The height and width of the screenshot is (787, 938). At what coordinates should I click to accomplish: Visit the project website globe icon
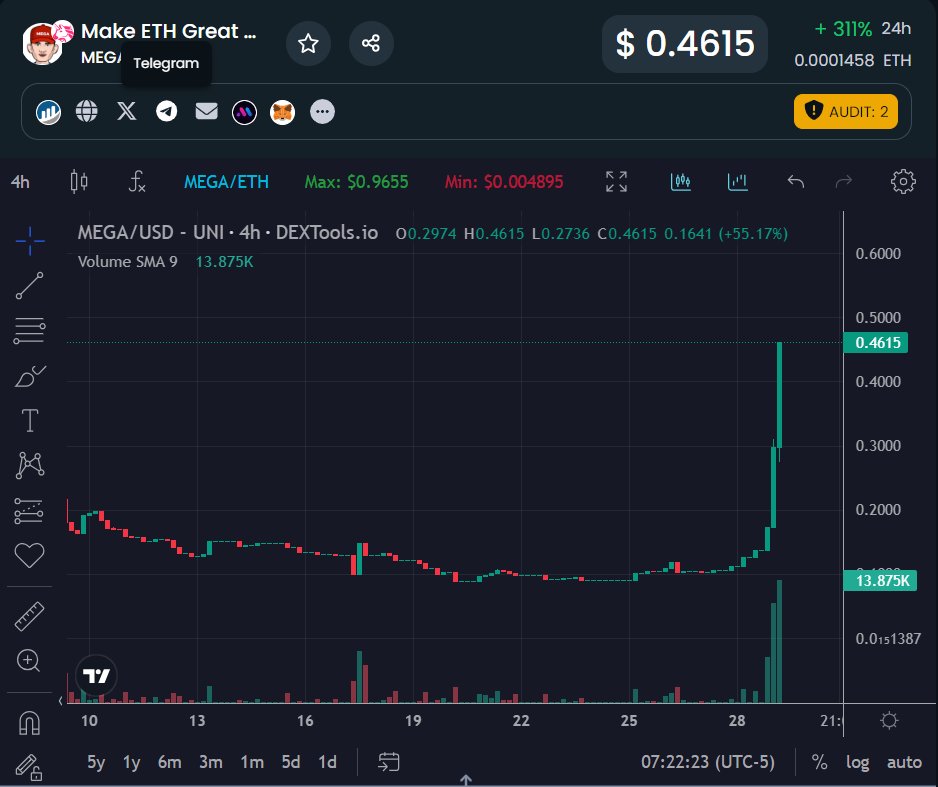tap(87, 111)
